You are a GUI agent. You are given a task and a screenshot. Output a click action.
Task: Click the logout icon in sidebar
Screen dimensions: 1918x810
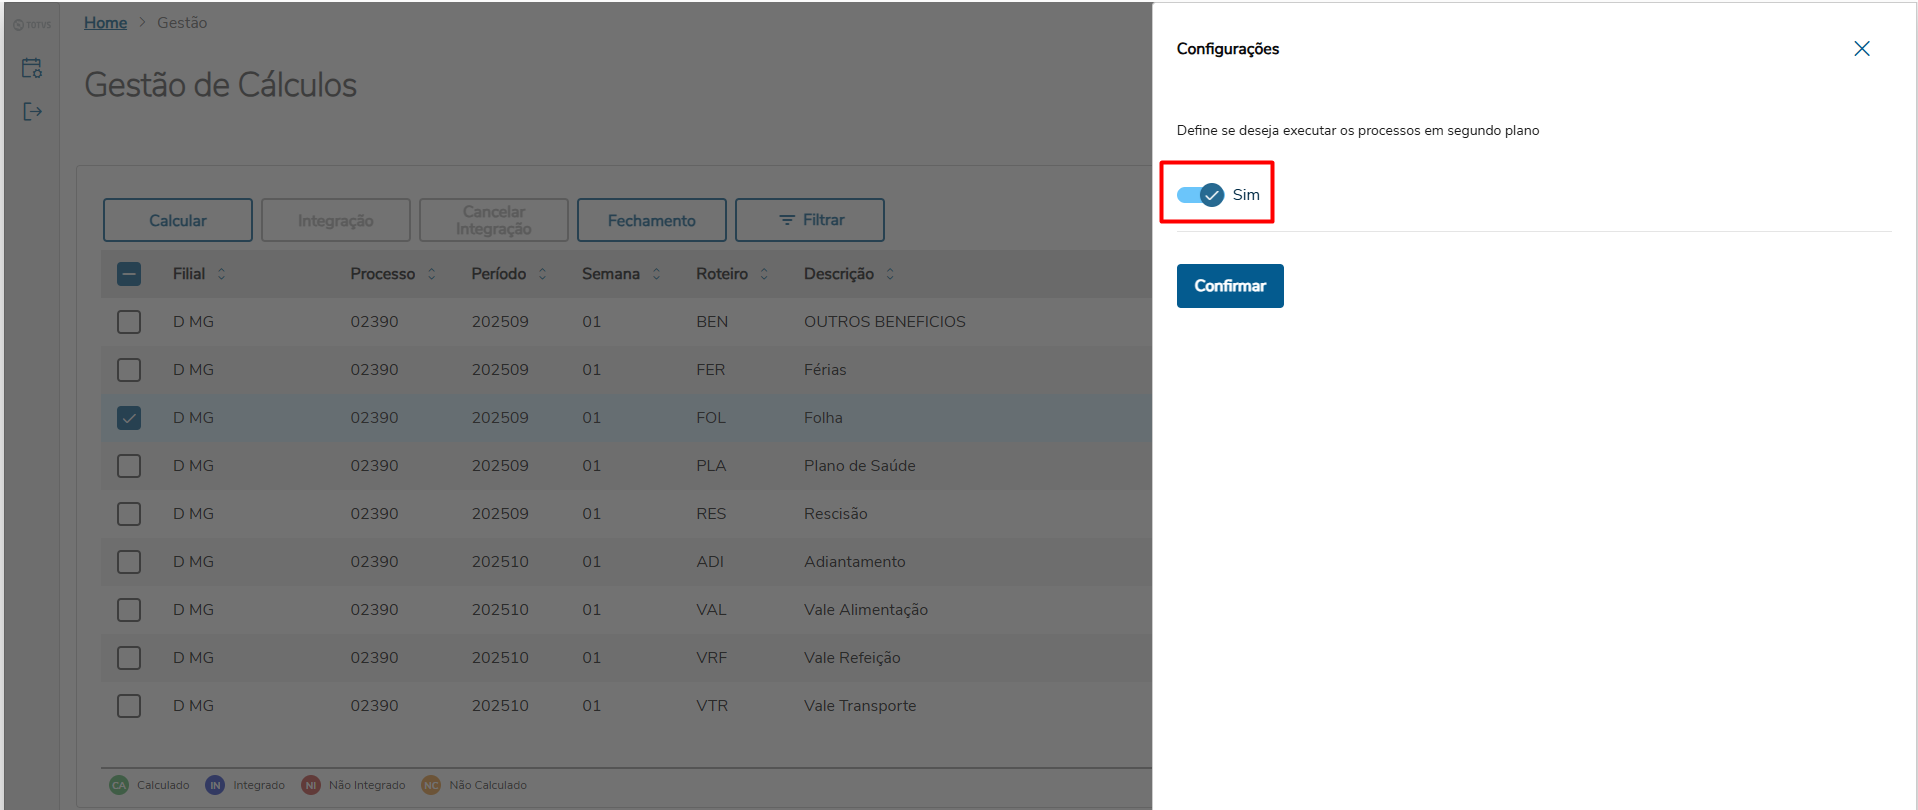coord(32,111)
